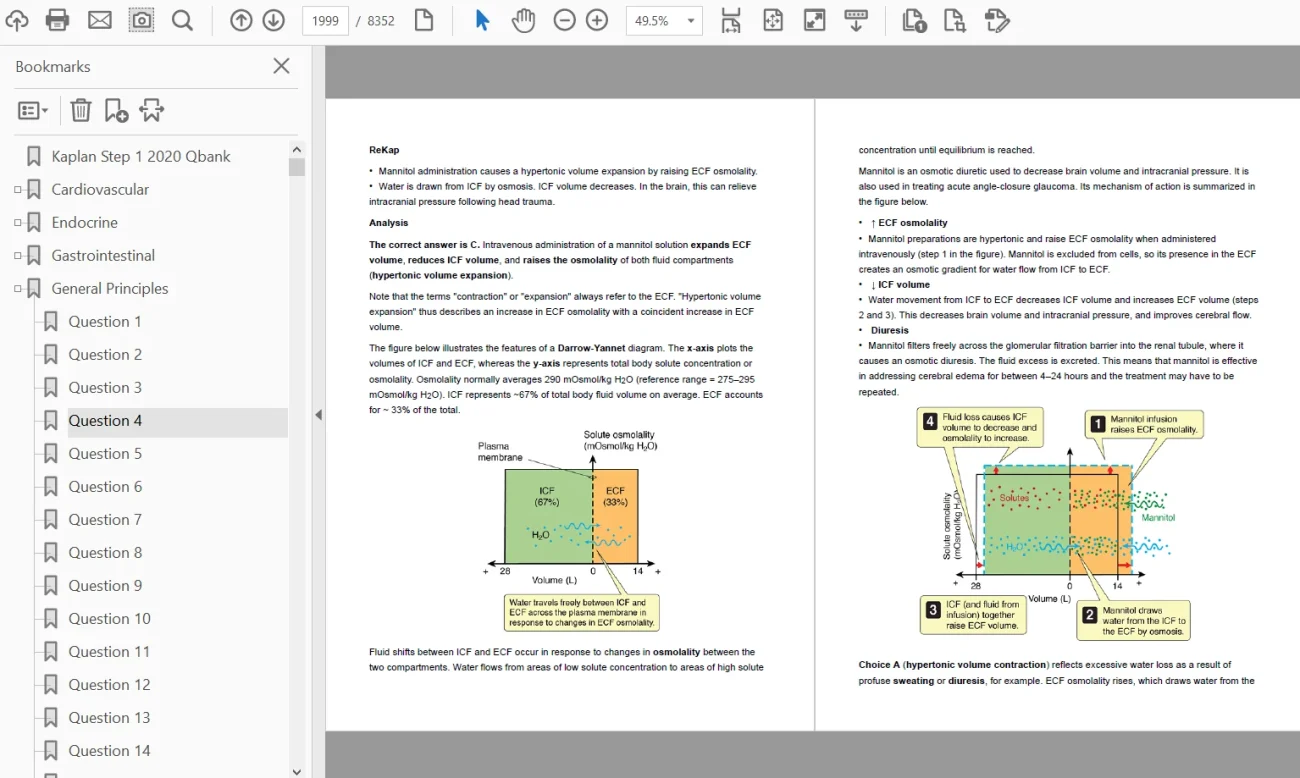The image size is (1300, 778).
Task: Jump to Question 13 bookmark
Action: coord(109,717)
